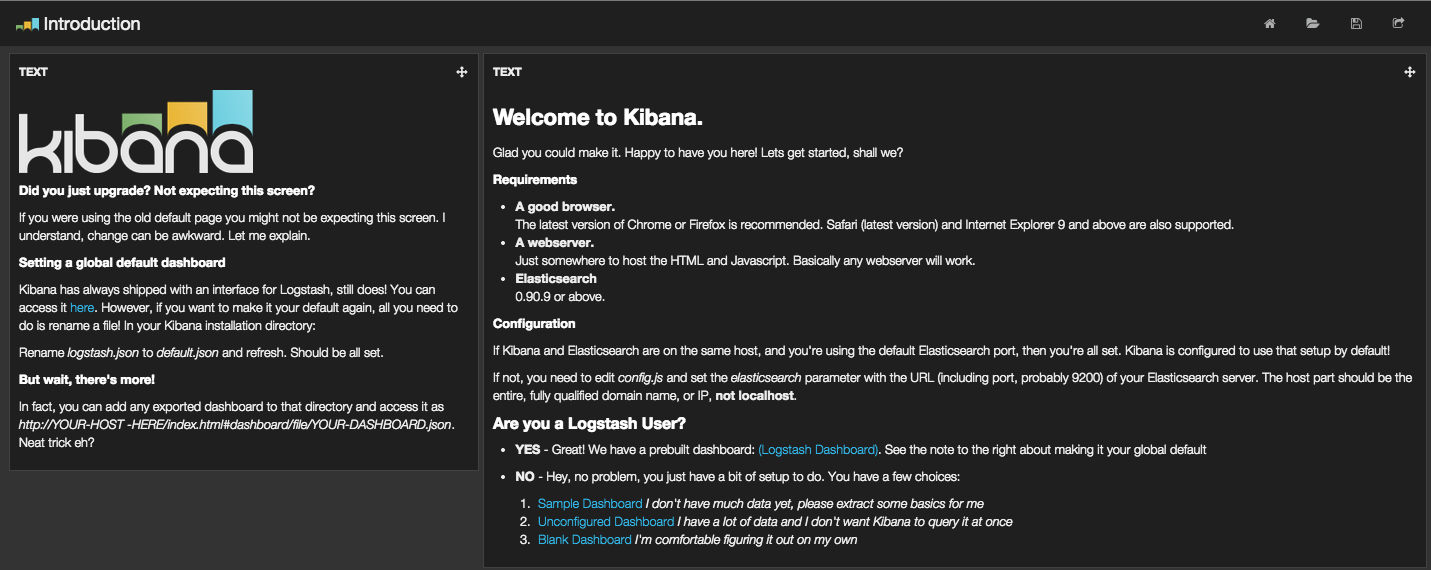Click the right panel's TEXT label

507,72
